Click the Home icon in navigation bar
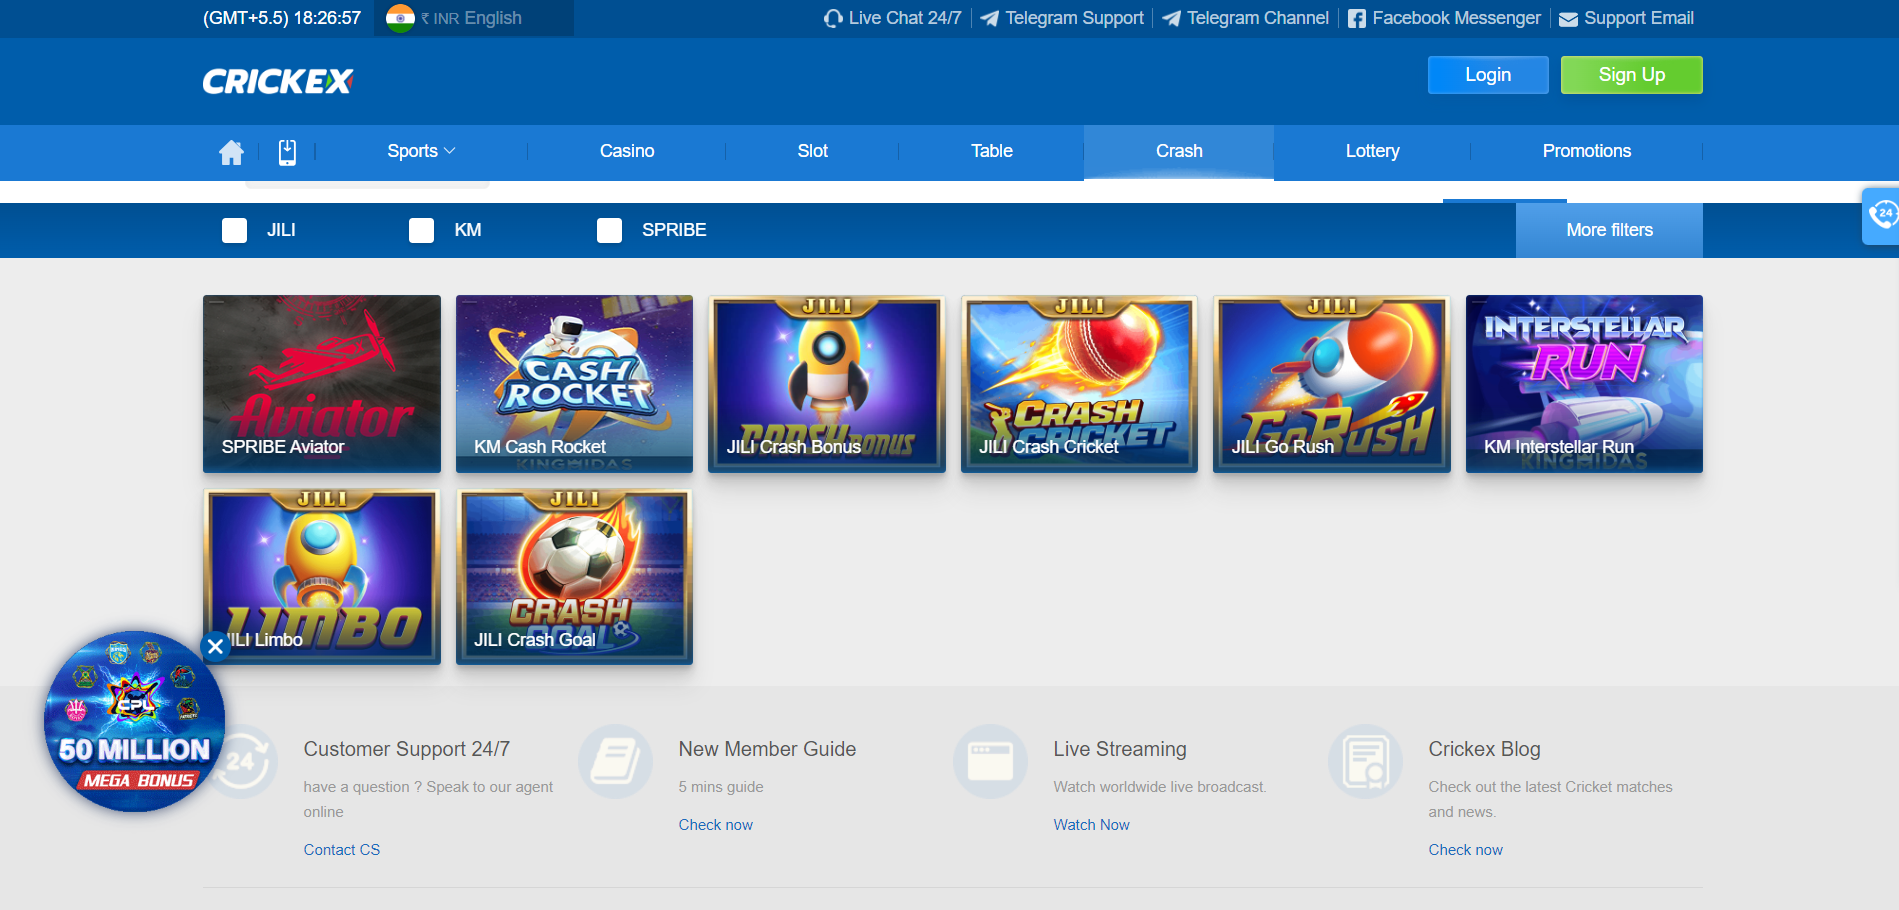Image resolution: width=1899 pixels, height=910 pixels. click(231, 152)
